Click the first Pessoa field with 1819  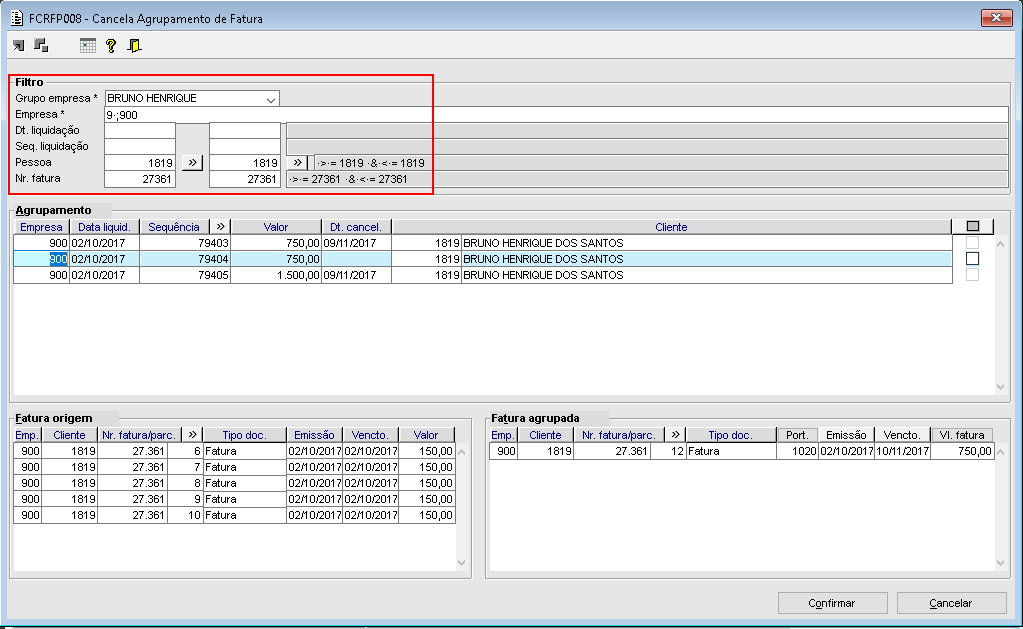pos(140,162)
